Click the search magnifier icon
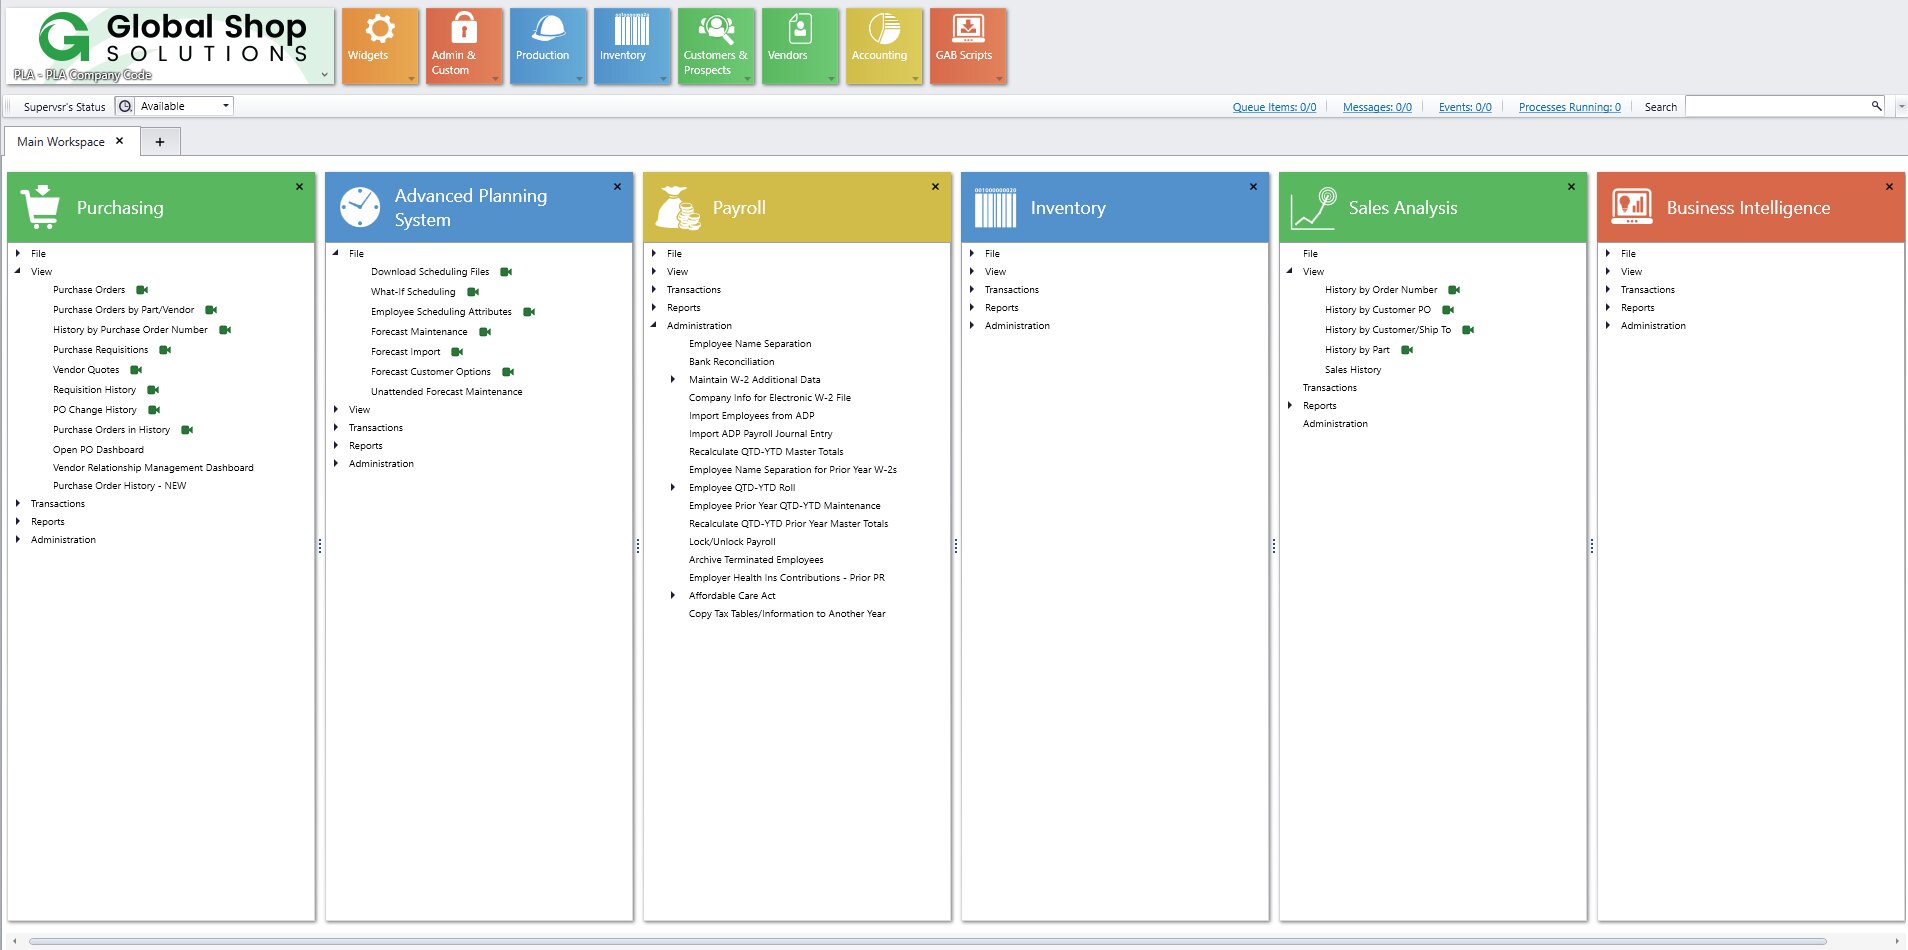This screenshot has height=950, width=1908. pos(1876,106)
